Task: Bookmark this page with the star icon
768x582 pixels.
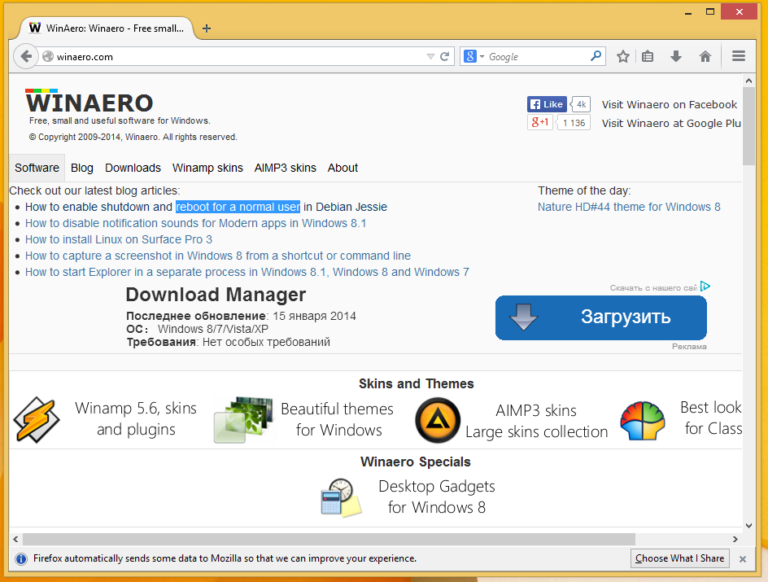Action: [623, 57]
